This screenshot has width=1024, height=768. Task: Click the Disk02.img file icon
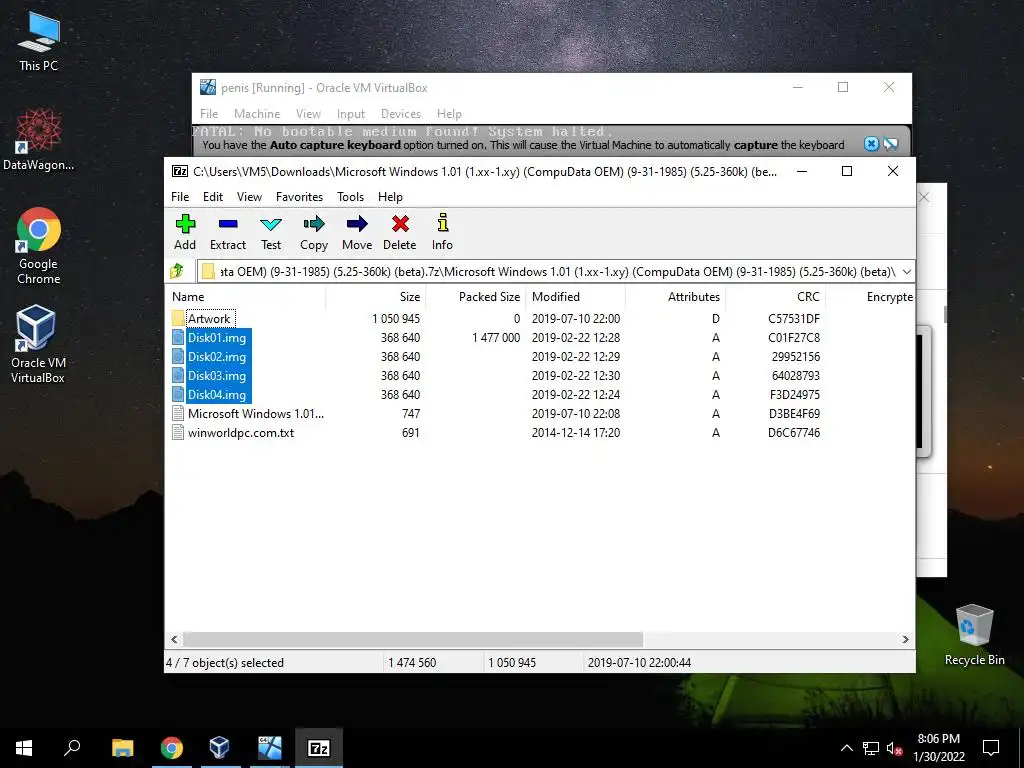pos(178,357)
